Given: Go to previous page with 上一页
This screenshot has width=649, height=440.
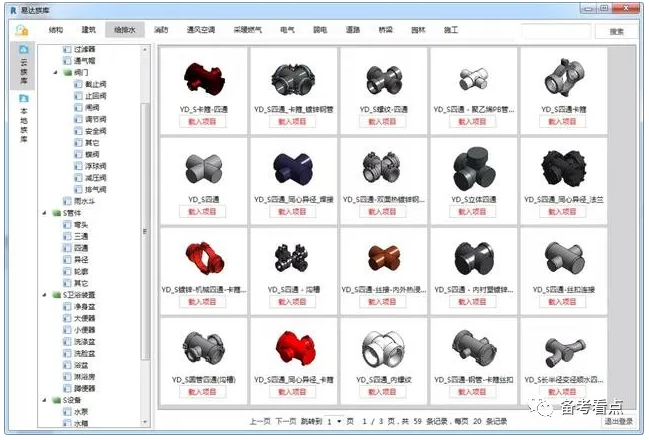Looking at the screenshot, I should click(x=260, y=422).
